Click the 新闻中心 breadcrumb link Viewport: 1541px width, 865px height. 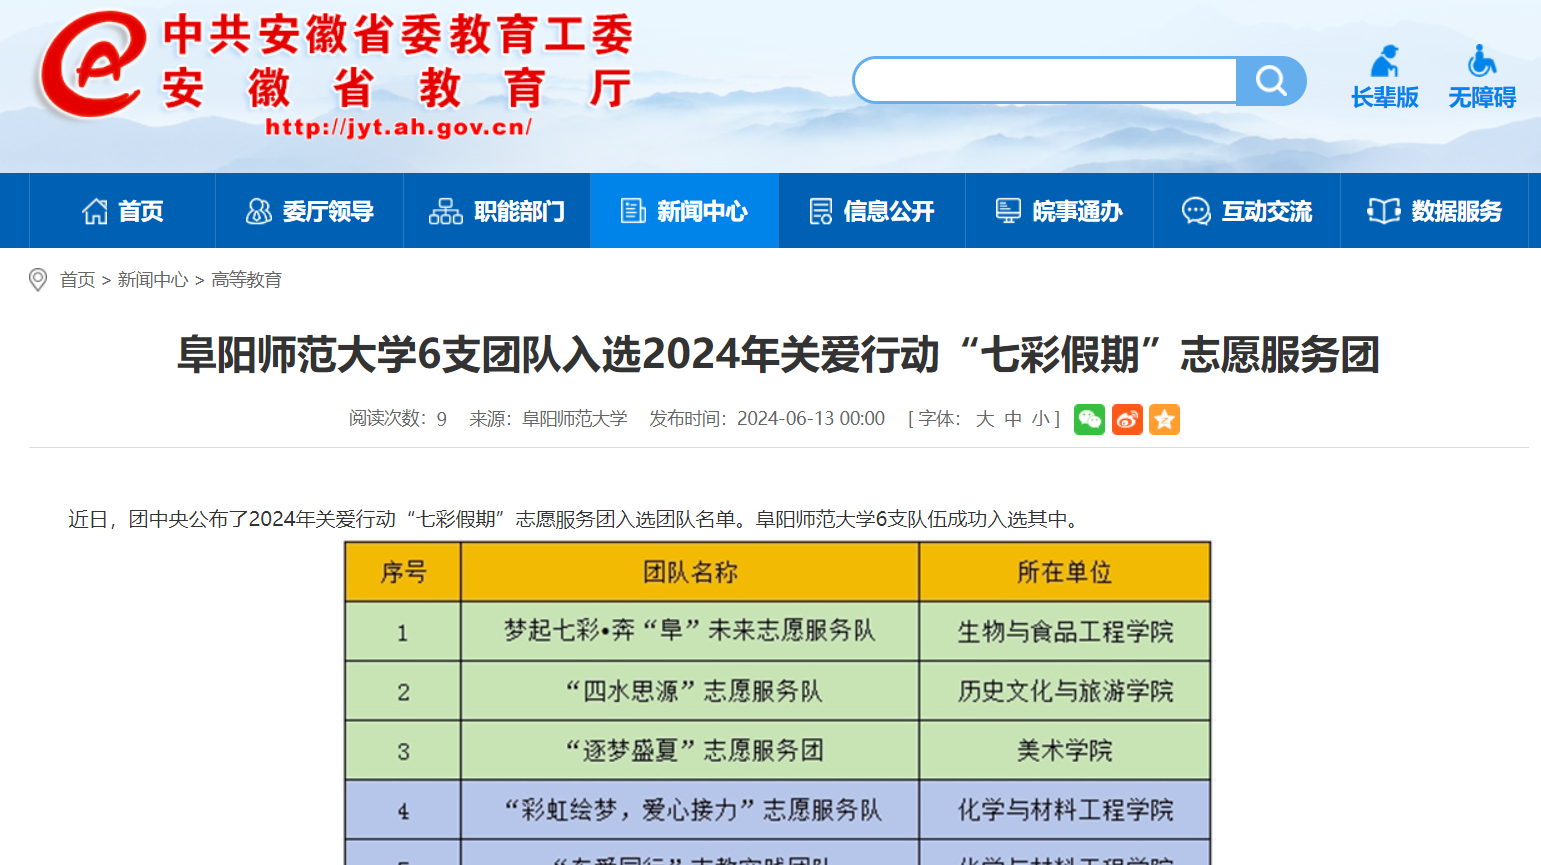152,280
